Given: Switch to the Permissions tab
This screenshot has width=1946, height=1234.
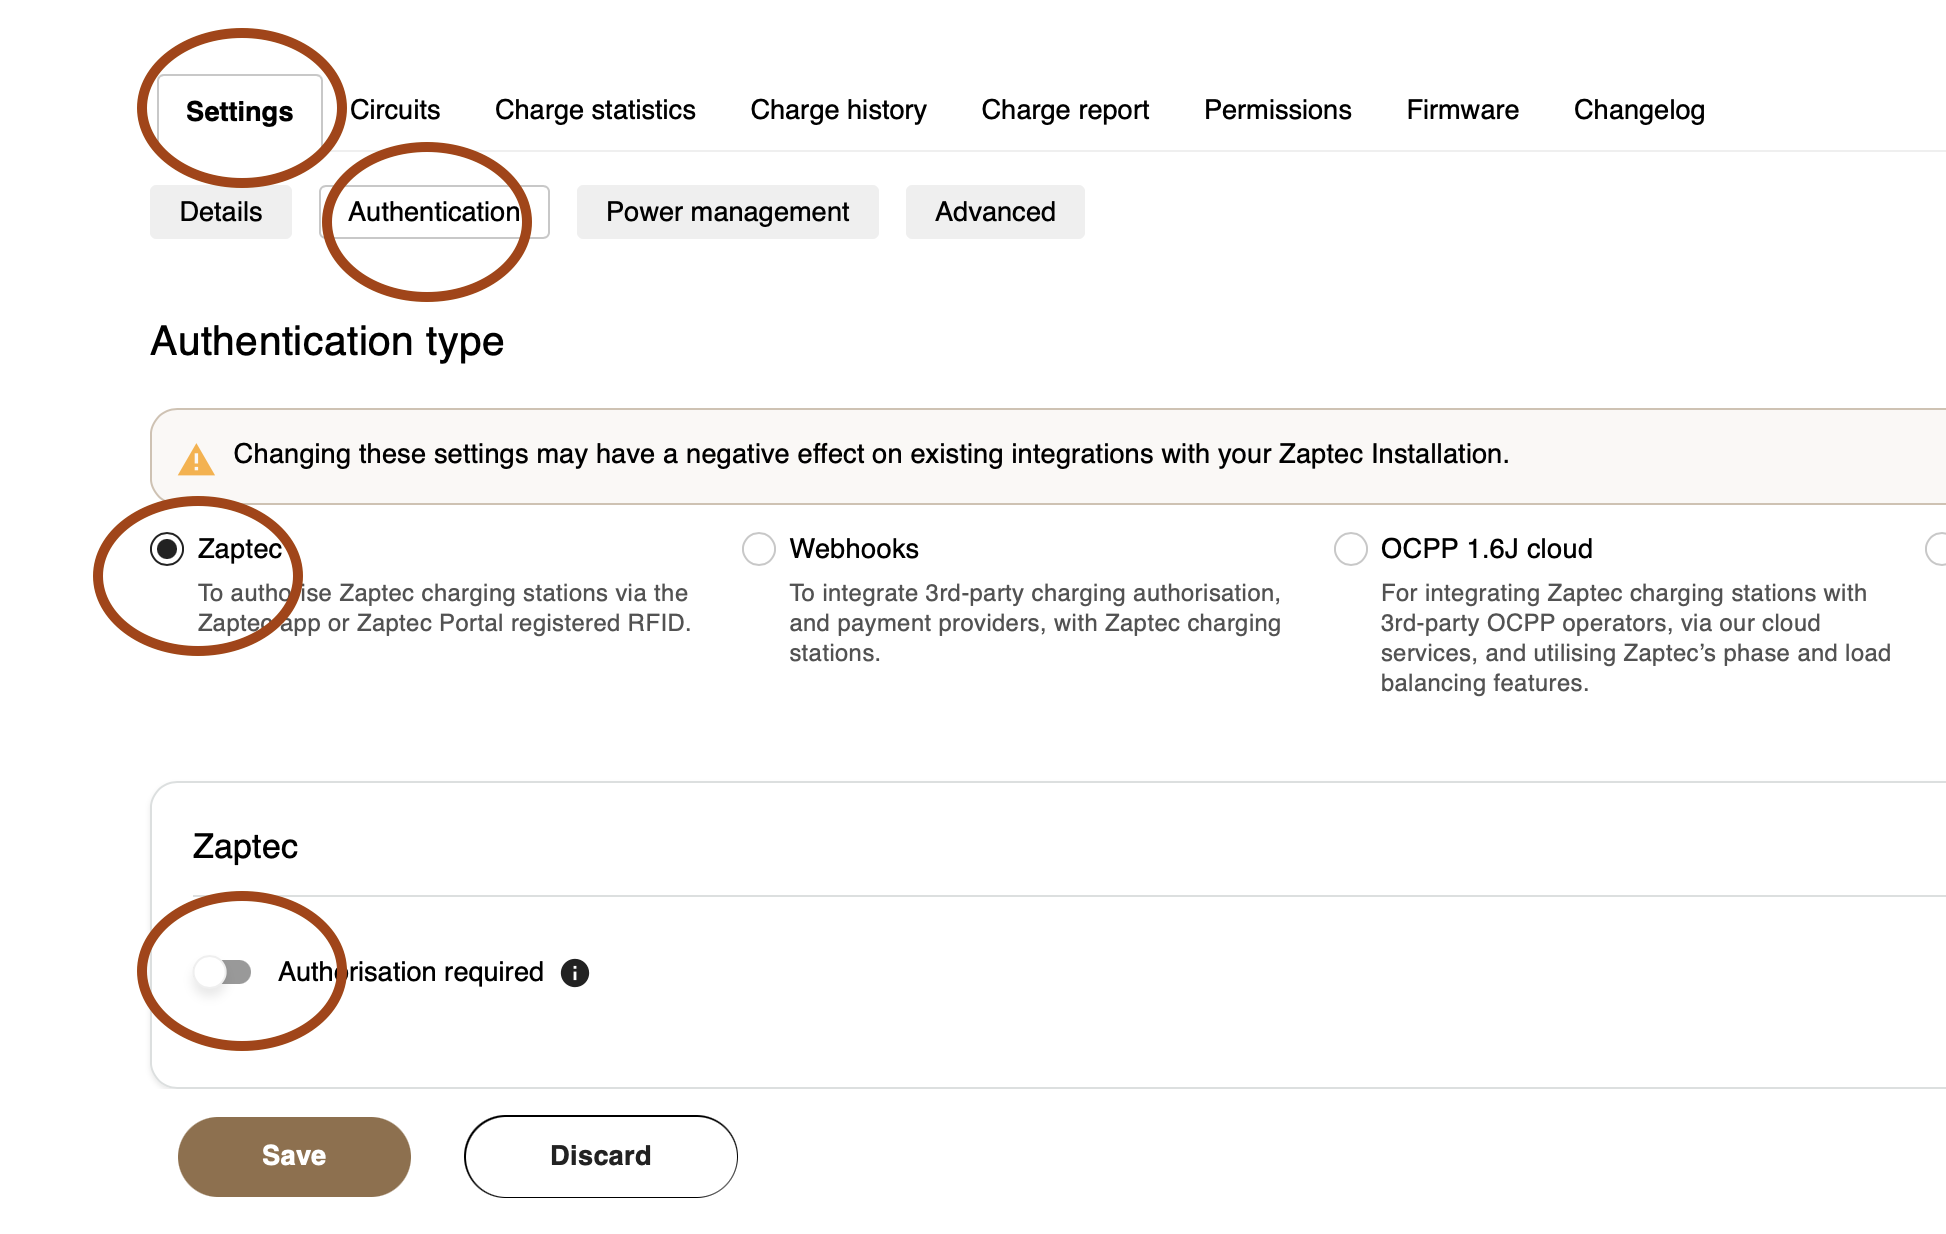Looking at the screenshot, I should (1277, 110).
